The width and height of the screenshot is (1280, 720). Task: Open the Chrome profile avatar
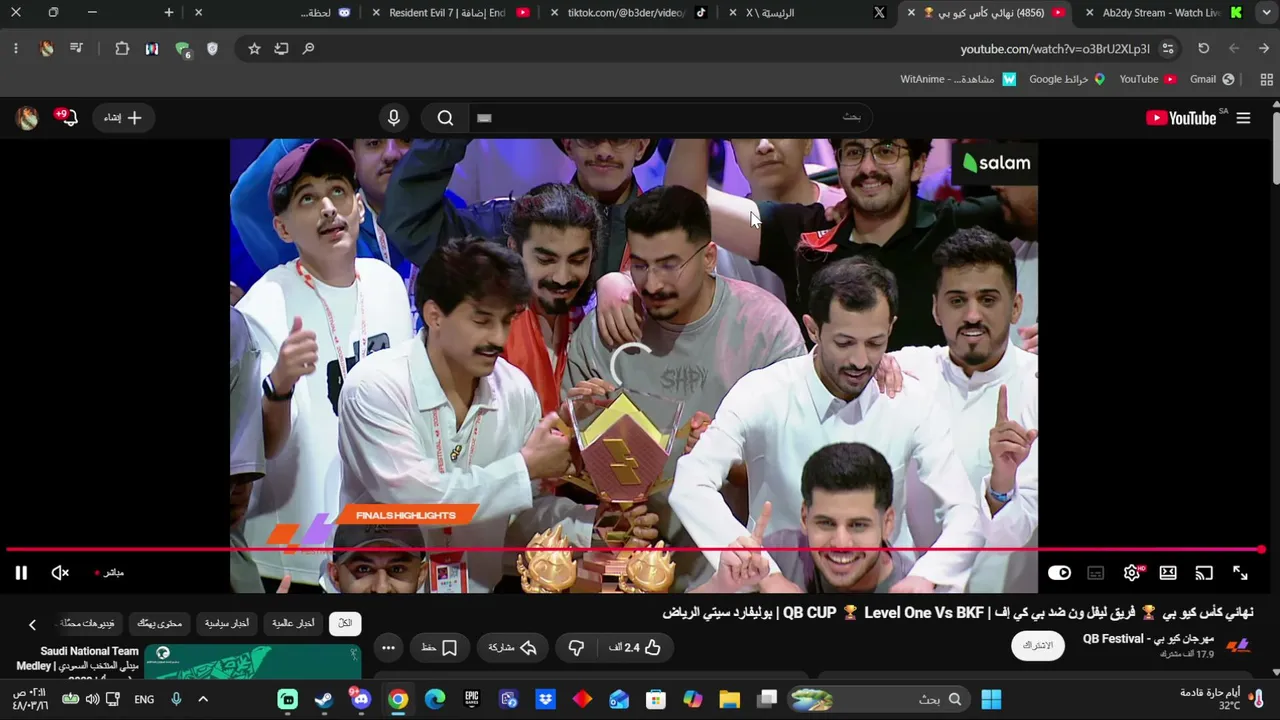(46, 48)
